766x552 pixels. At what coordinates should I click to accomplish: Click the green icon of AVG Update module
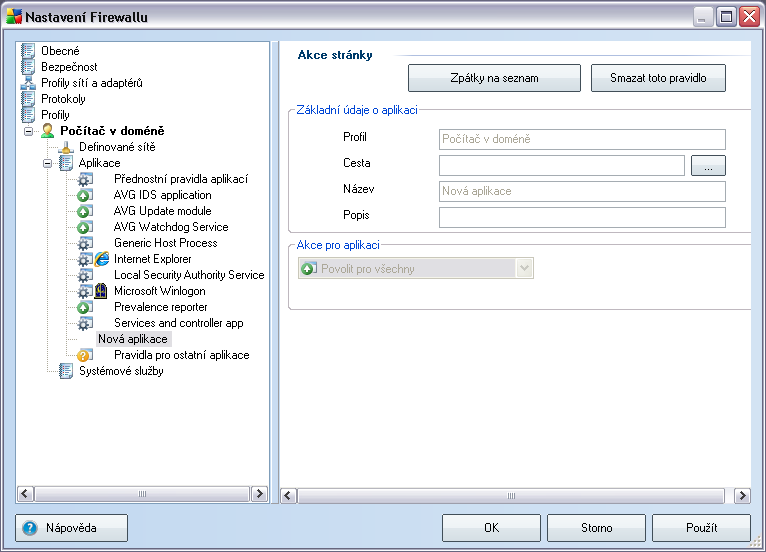coord(85,212)
